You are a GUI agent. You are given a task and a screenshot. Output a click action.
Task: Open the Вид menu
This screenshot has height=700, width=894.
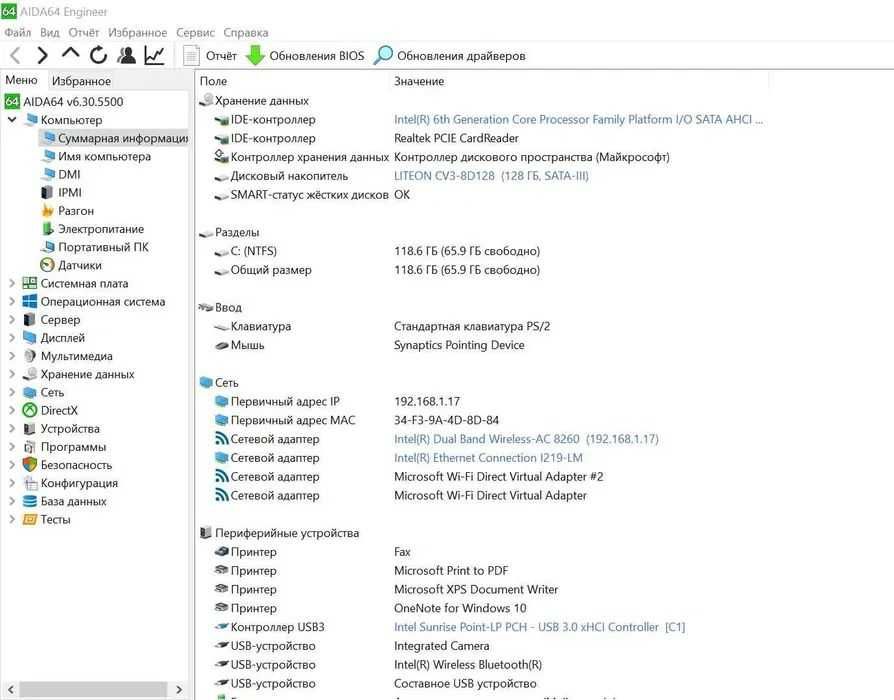click(x=50, y=32)
